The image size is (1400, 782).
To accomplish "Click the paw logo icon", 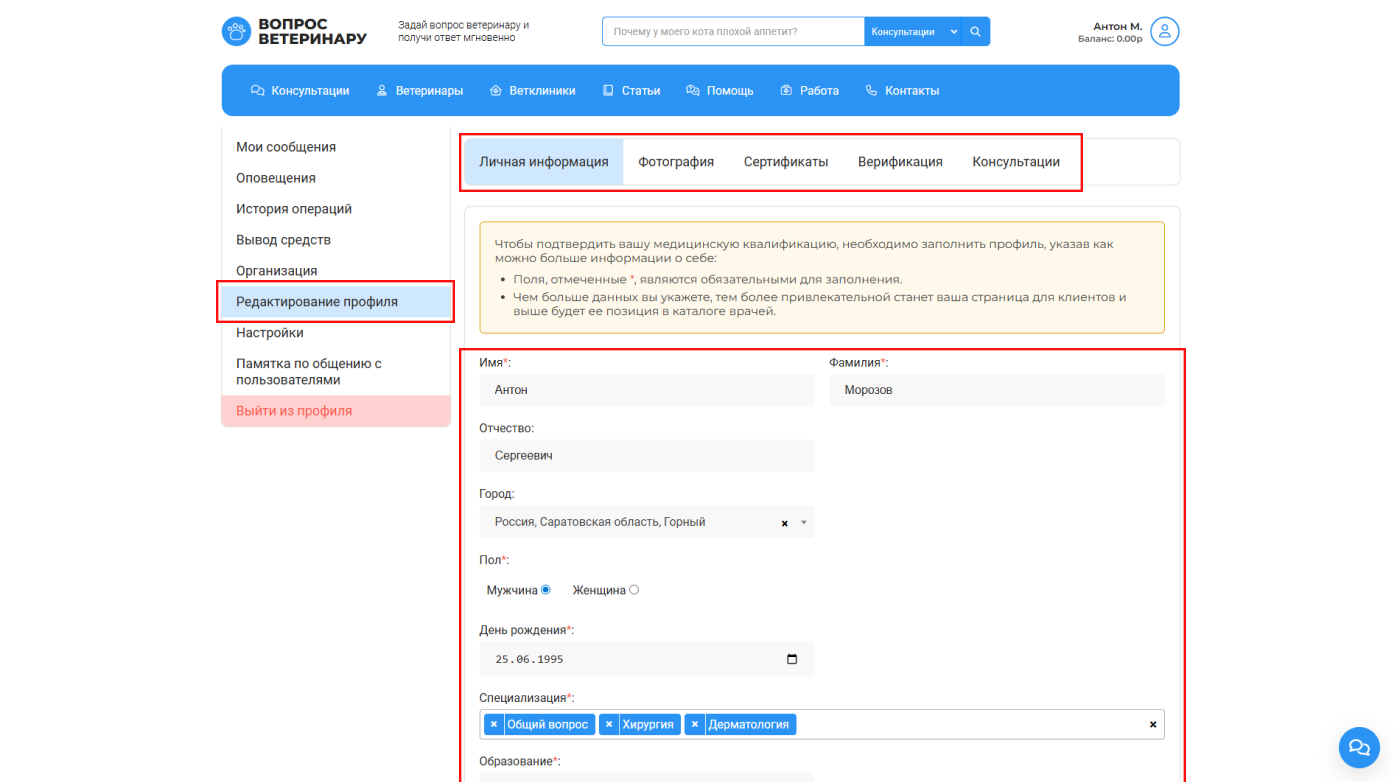I will 237,31.
